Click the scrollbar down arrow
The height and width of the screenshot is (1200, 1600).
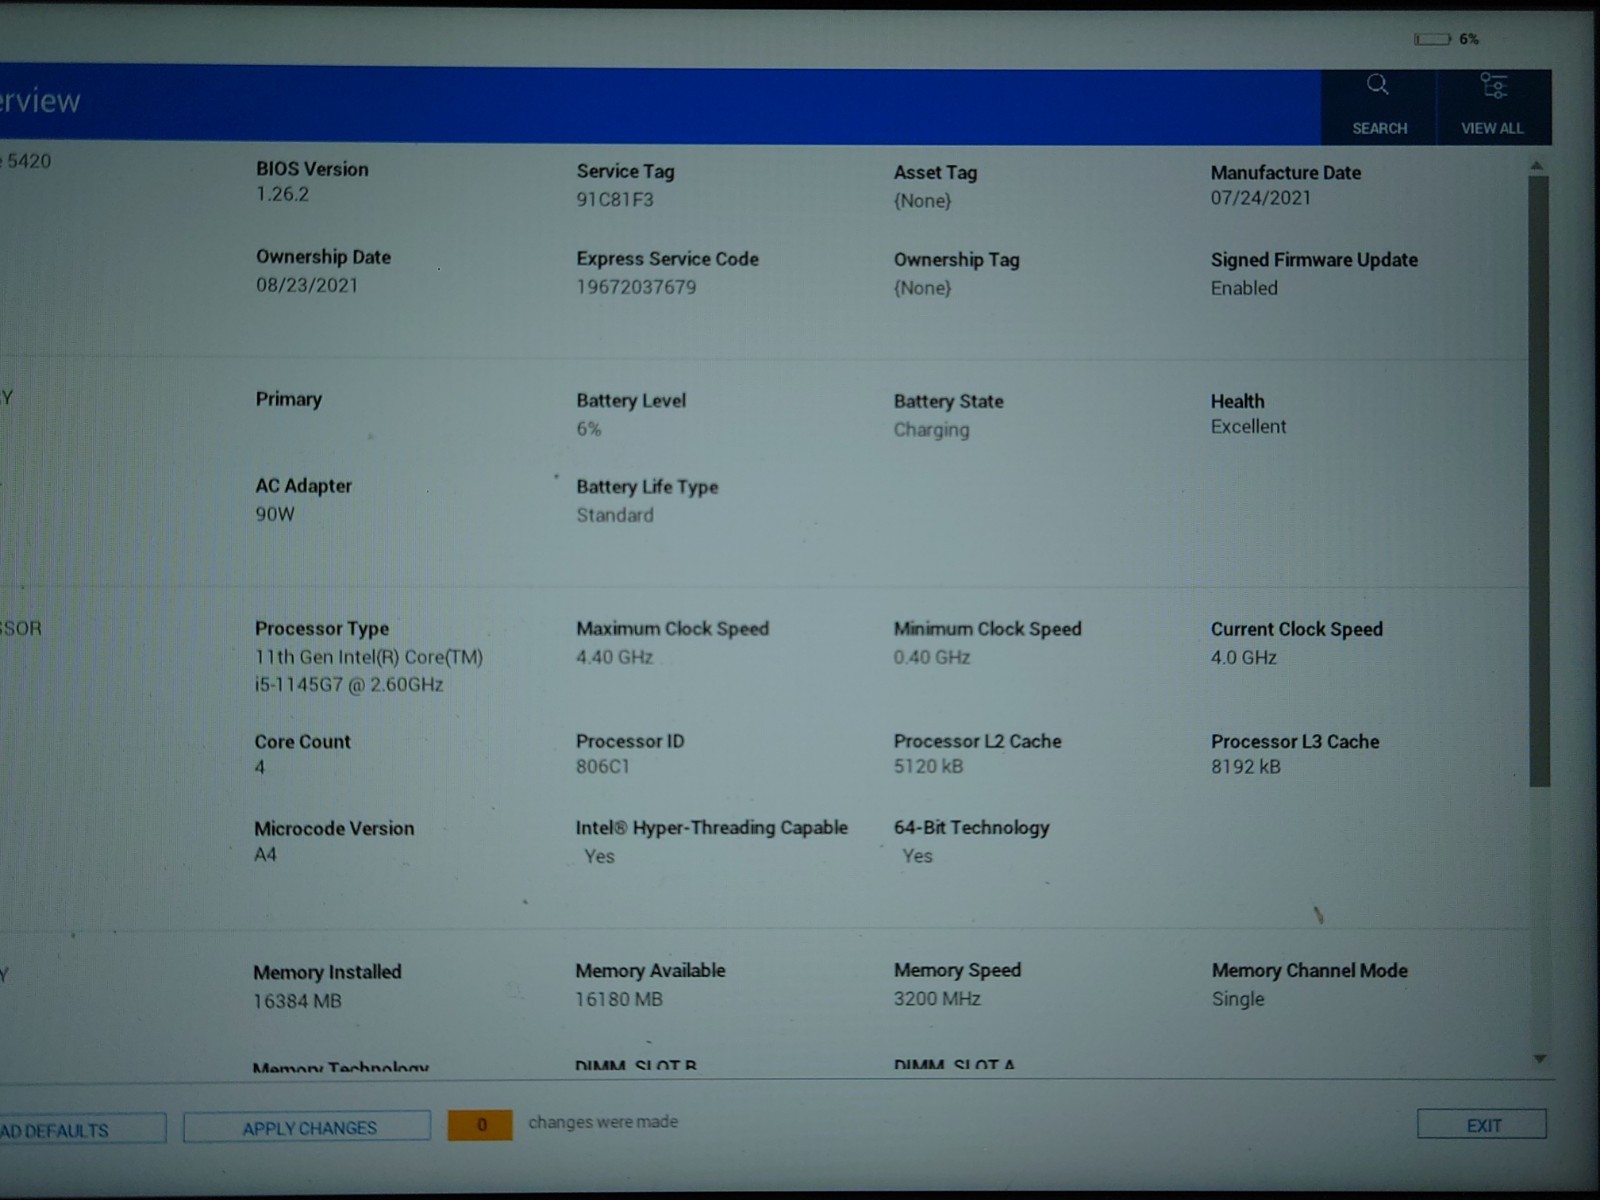click(x=1540, y=1058)
